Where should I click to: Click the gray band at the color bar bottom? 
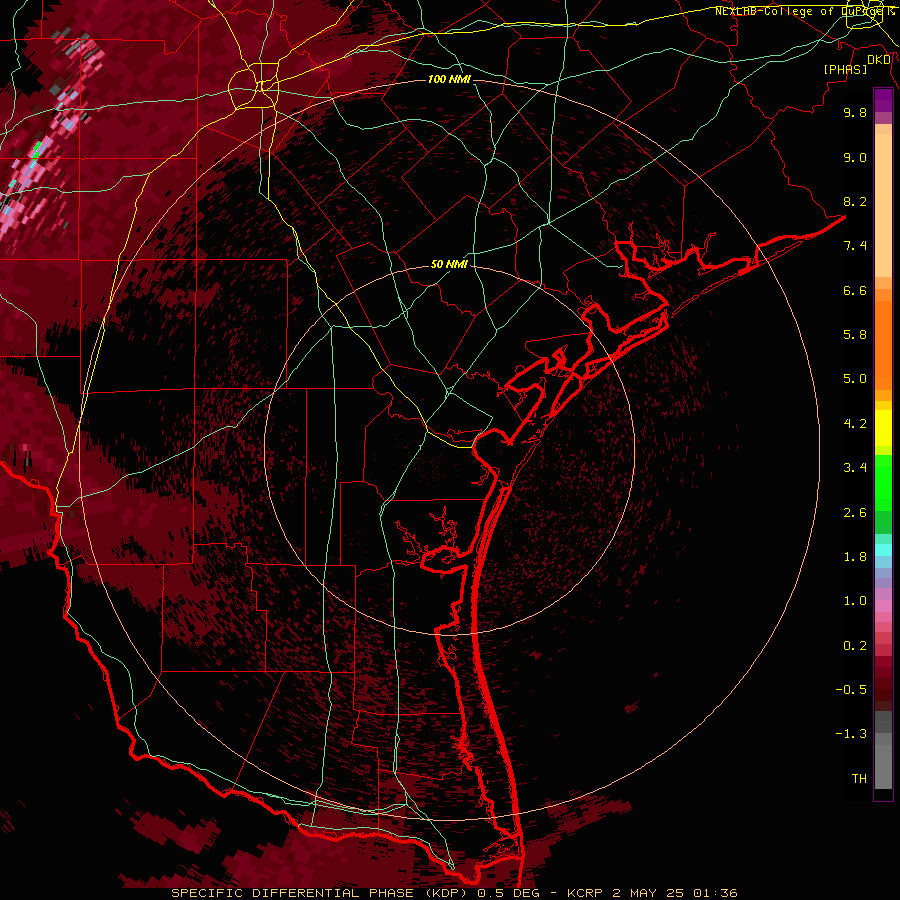(883, 767)
